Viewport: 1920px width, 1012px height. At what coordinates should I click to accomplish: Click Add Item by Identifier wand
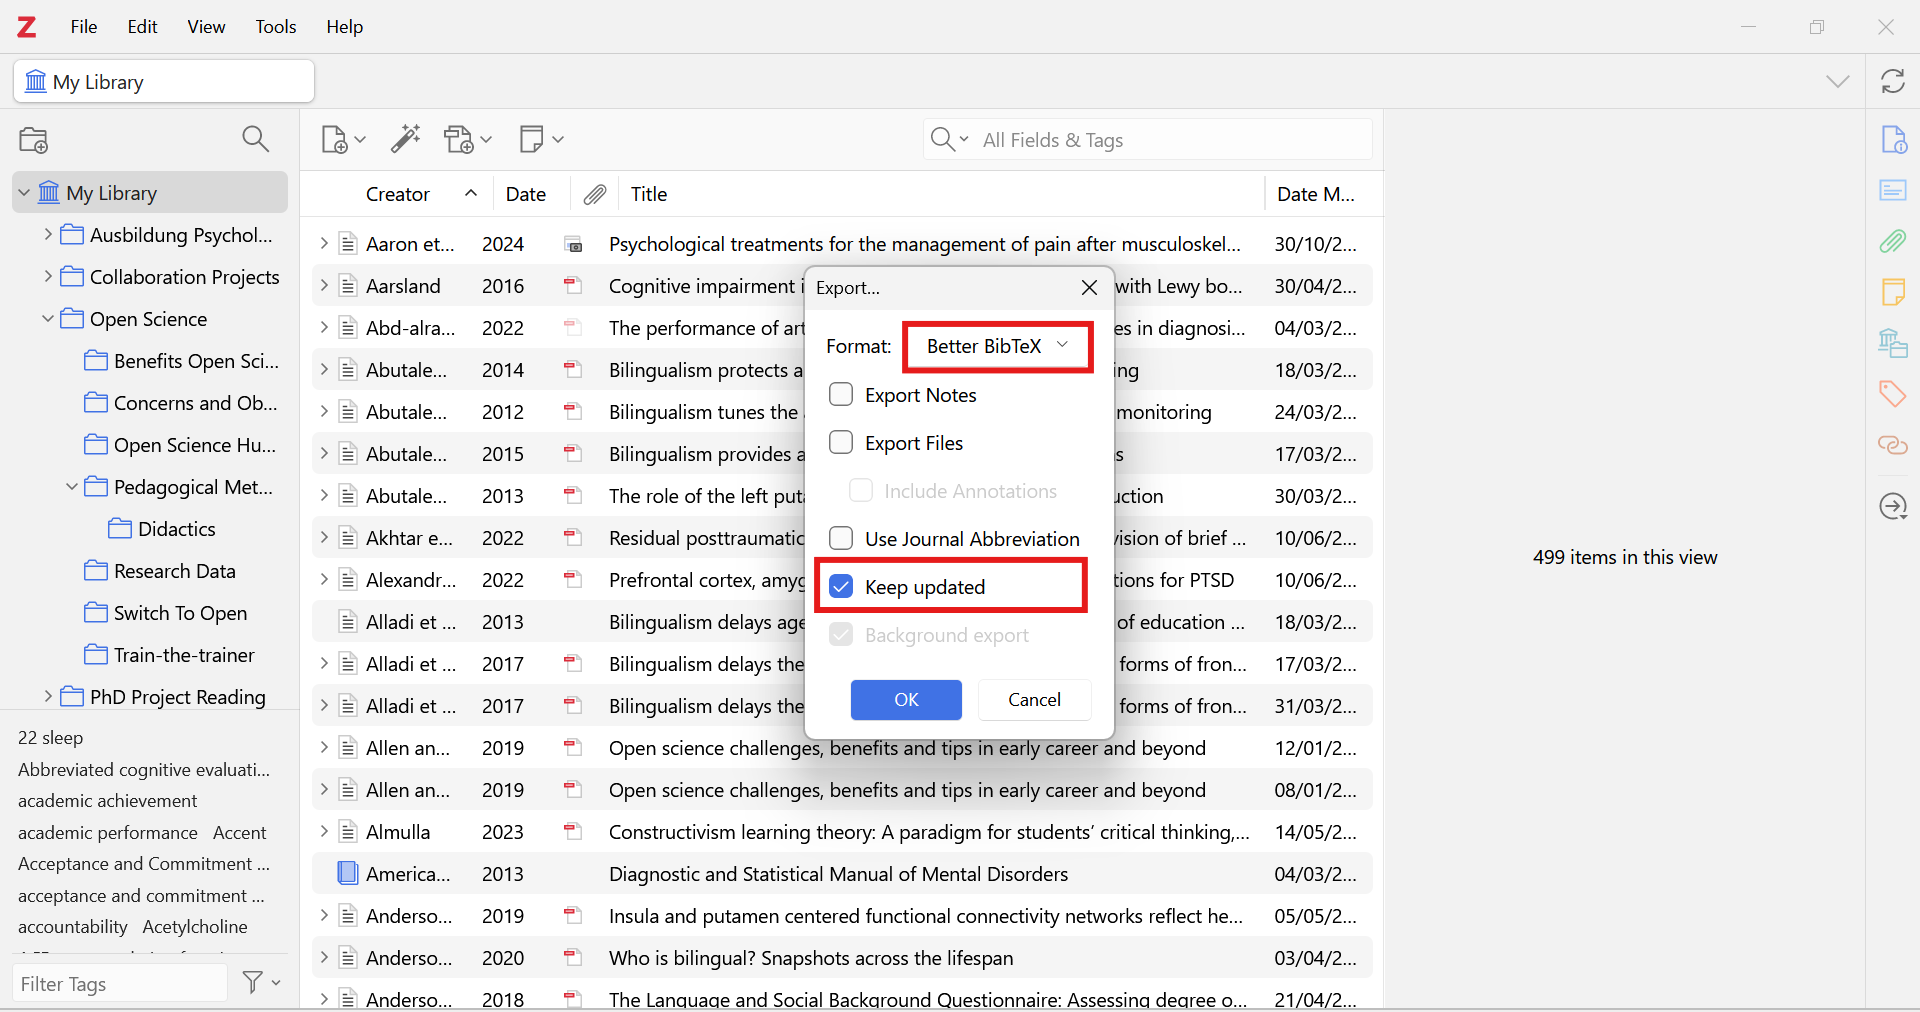405,138
